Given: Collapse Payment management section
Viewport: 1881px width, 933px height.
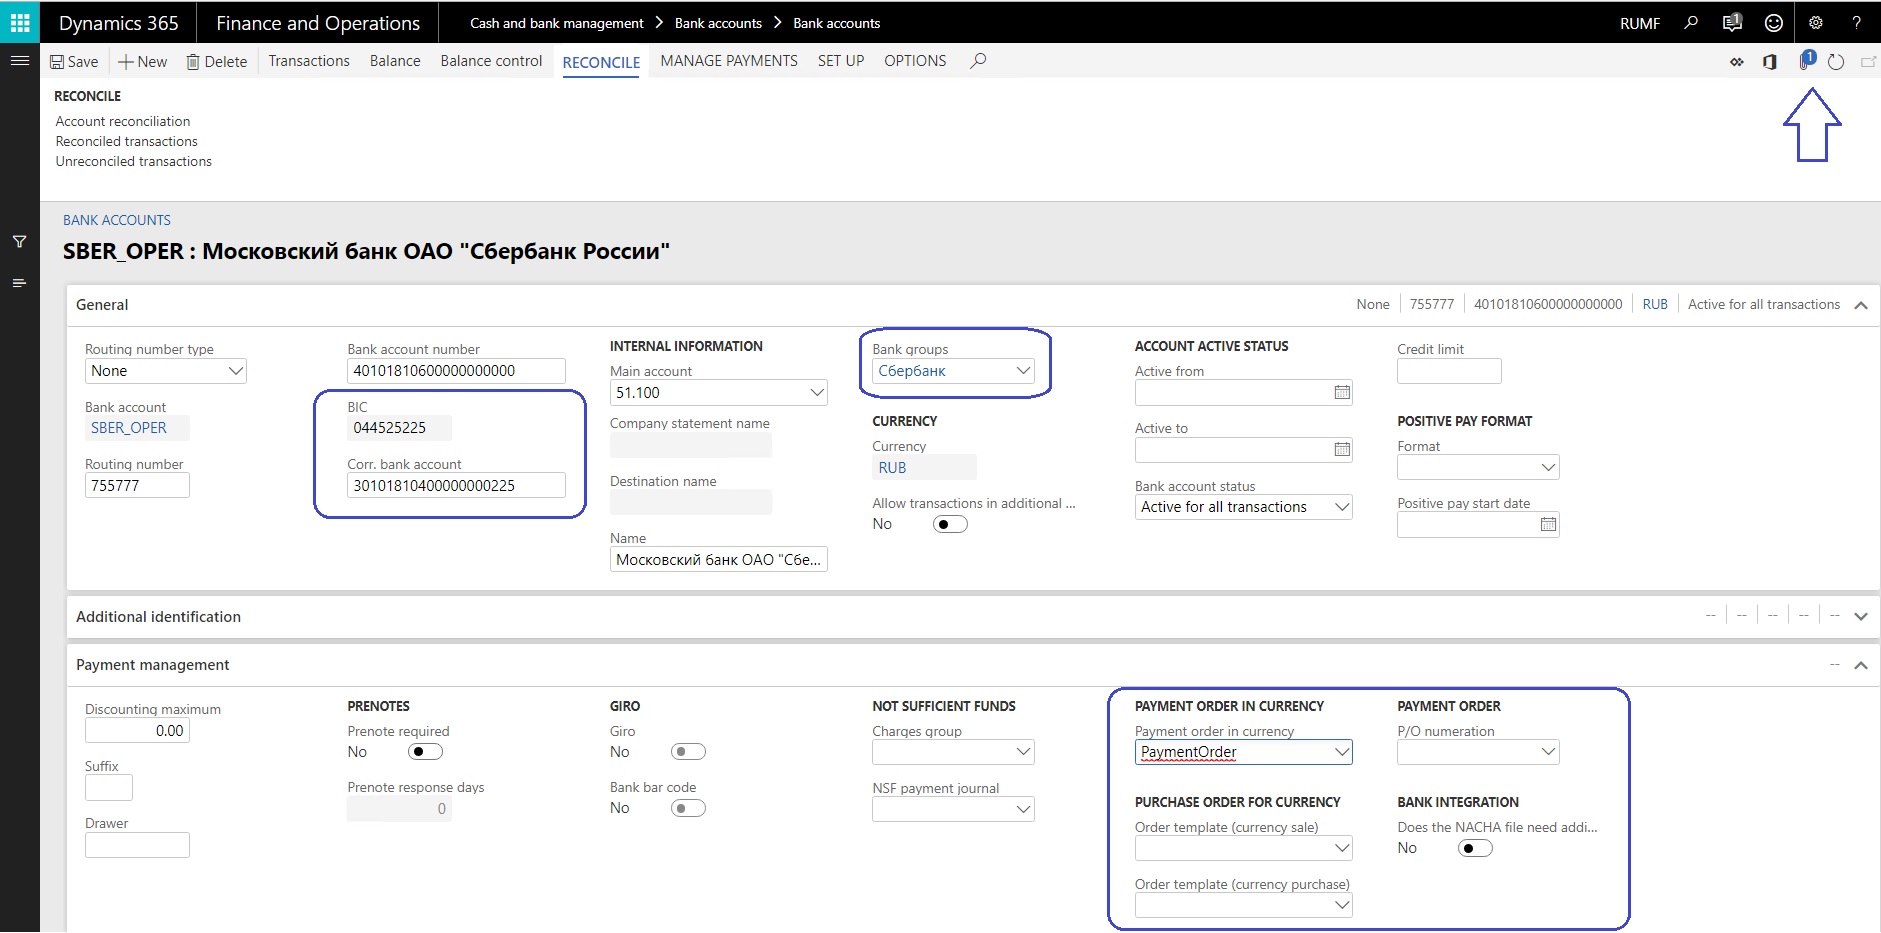Looking at the screenshot, I should point(1861,665).
